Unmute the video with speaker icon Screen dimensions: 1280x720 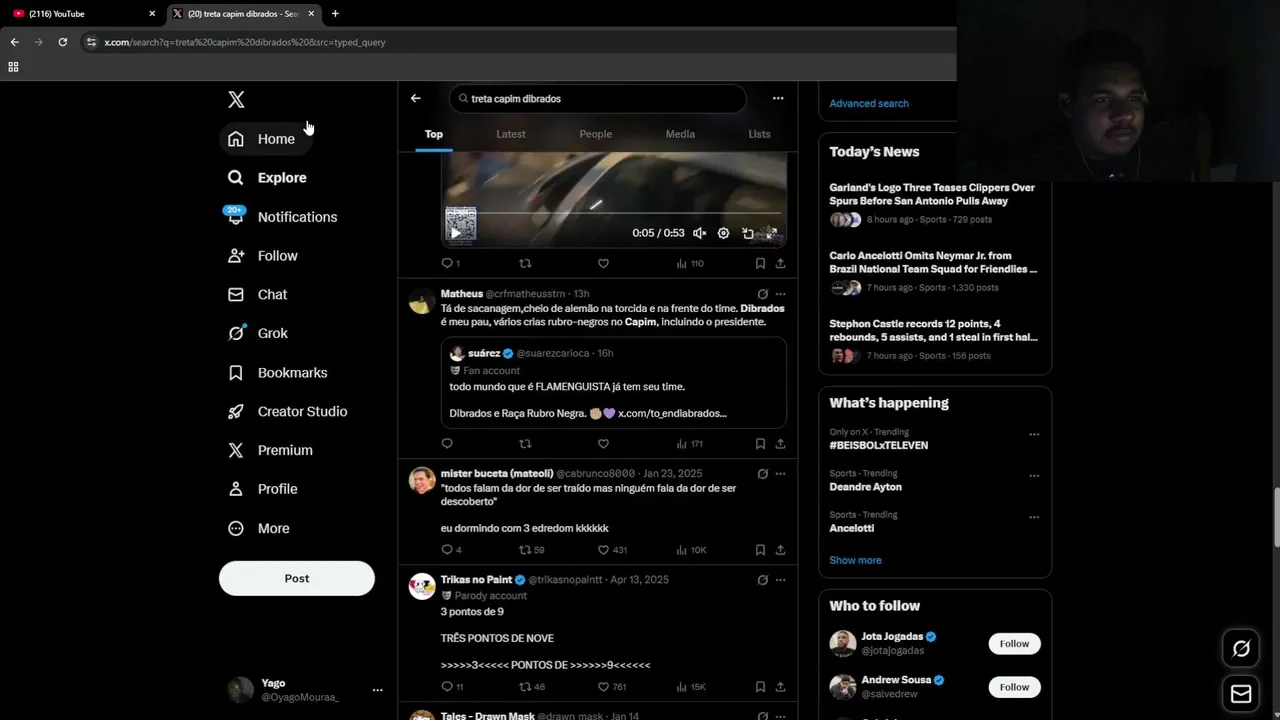click(x=700, y=233)
